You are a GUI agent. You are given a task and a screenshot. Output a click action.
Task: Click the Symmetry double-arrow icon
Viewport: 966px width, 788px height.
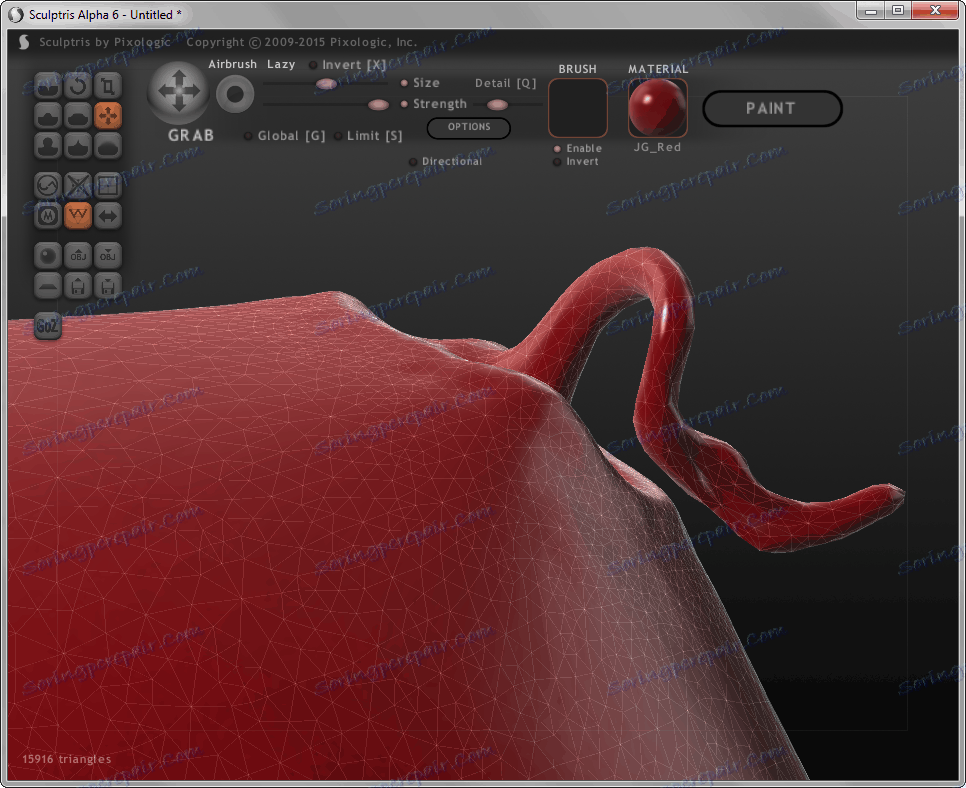pyautogui.click(x=108, y=215)
